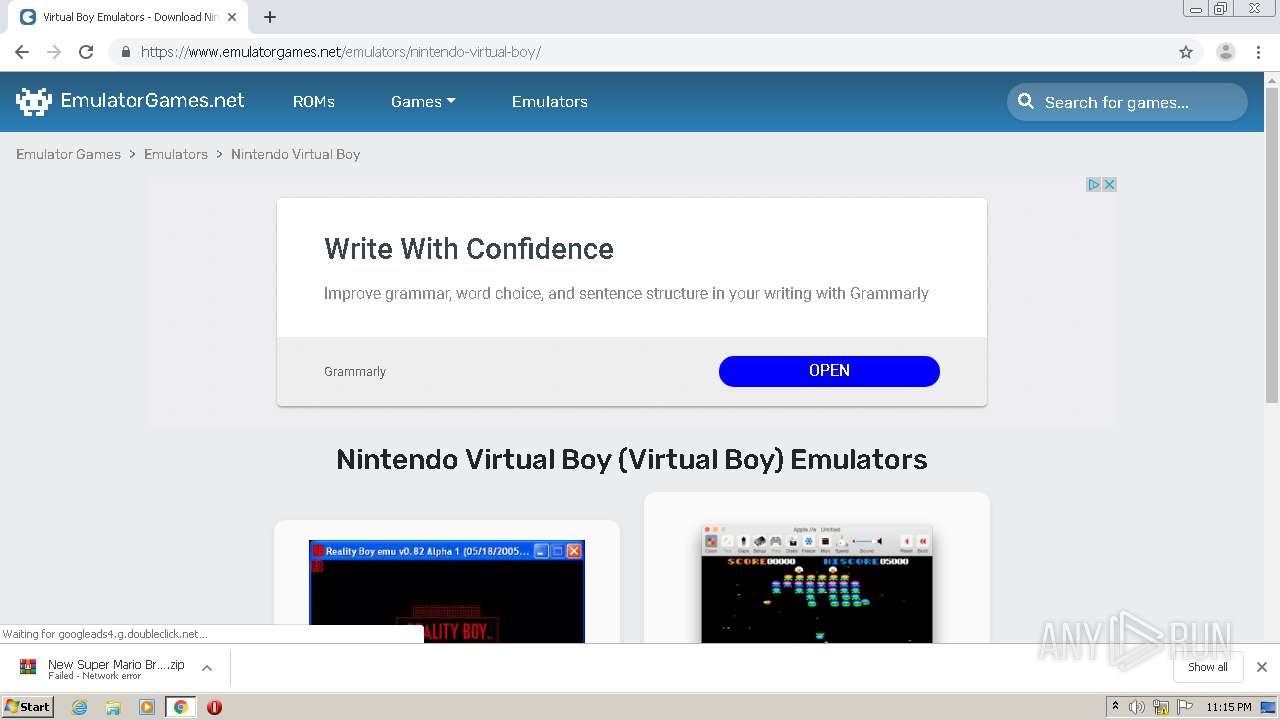Image resolution: width=1280 pixels, height=720 pixels.
Task: Click the blue OPEN ad button
Action: pos(829,371)
